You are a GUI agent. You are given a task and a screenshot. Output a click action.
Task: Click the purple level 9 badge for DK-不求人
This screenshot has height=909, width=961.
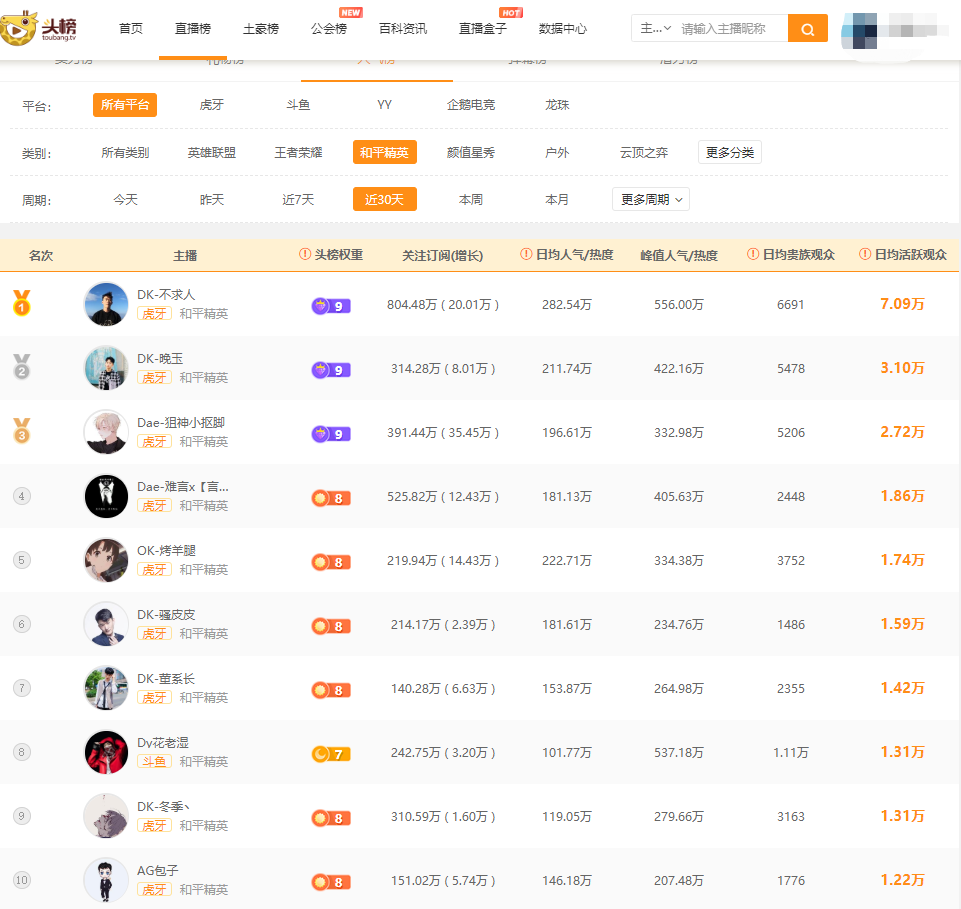click(330, 305)
